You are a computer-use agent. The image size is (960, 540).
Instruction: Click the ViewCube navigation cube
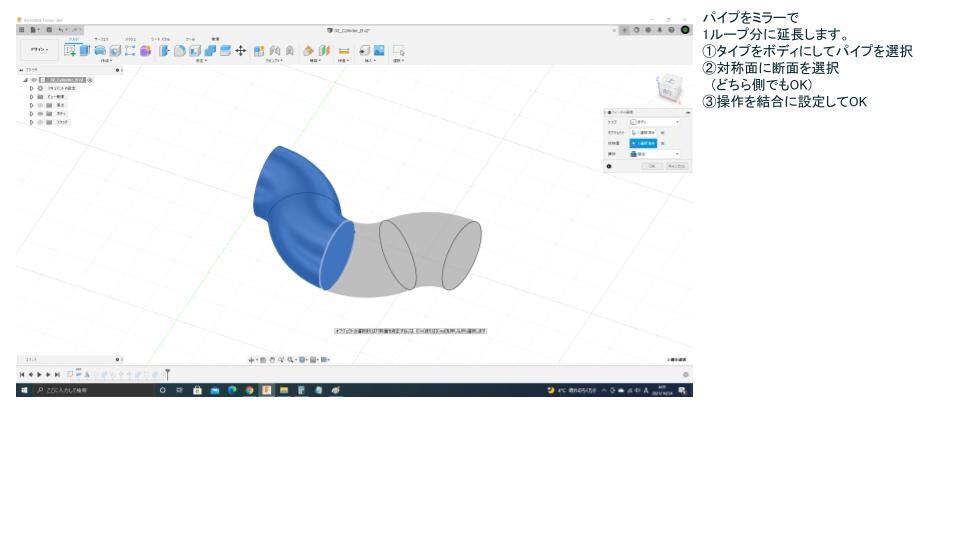pos(668,88)
